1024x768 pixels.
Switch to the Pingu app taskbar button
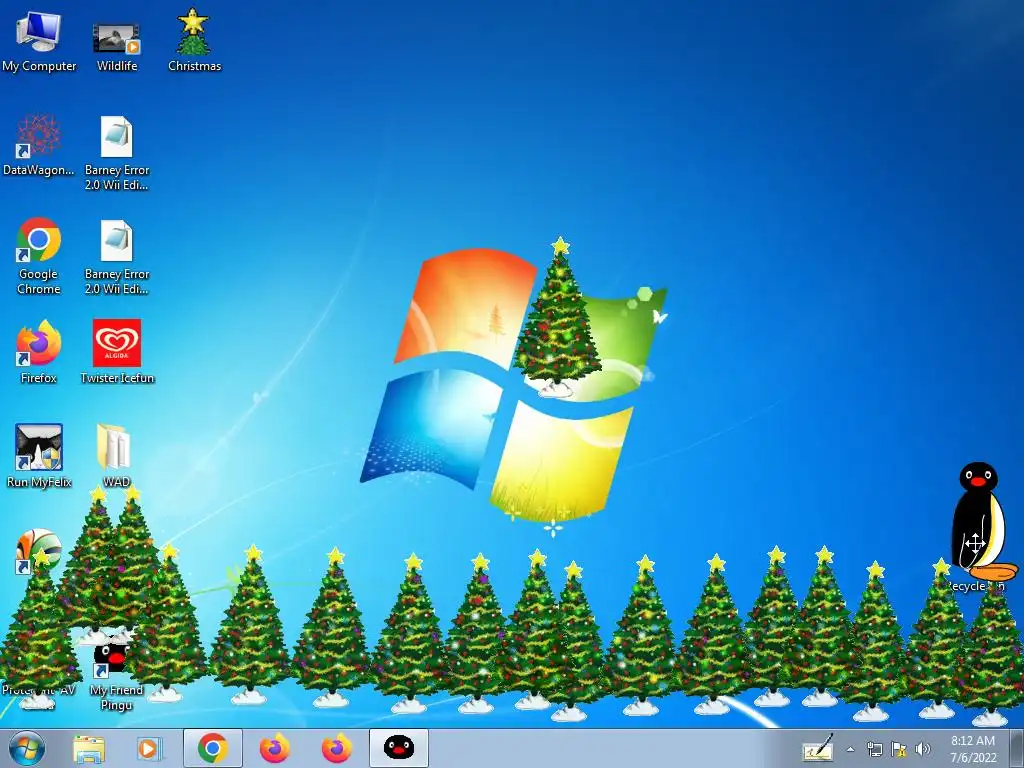point(399,748)
